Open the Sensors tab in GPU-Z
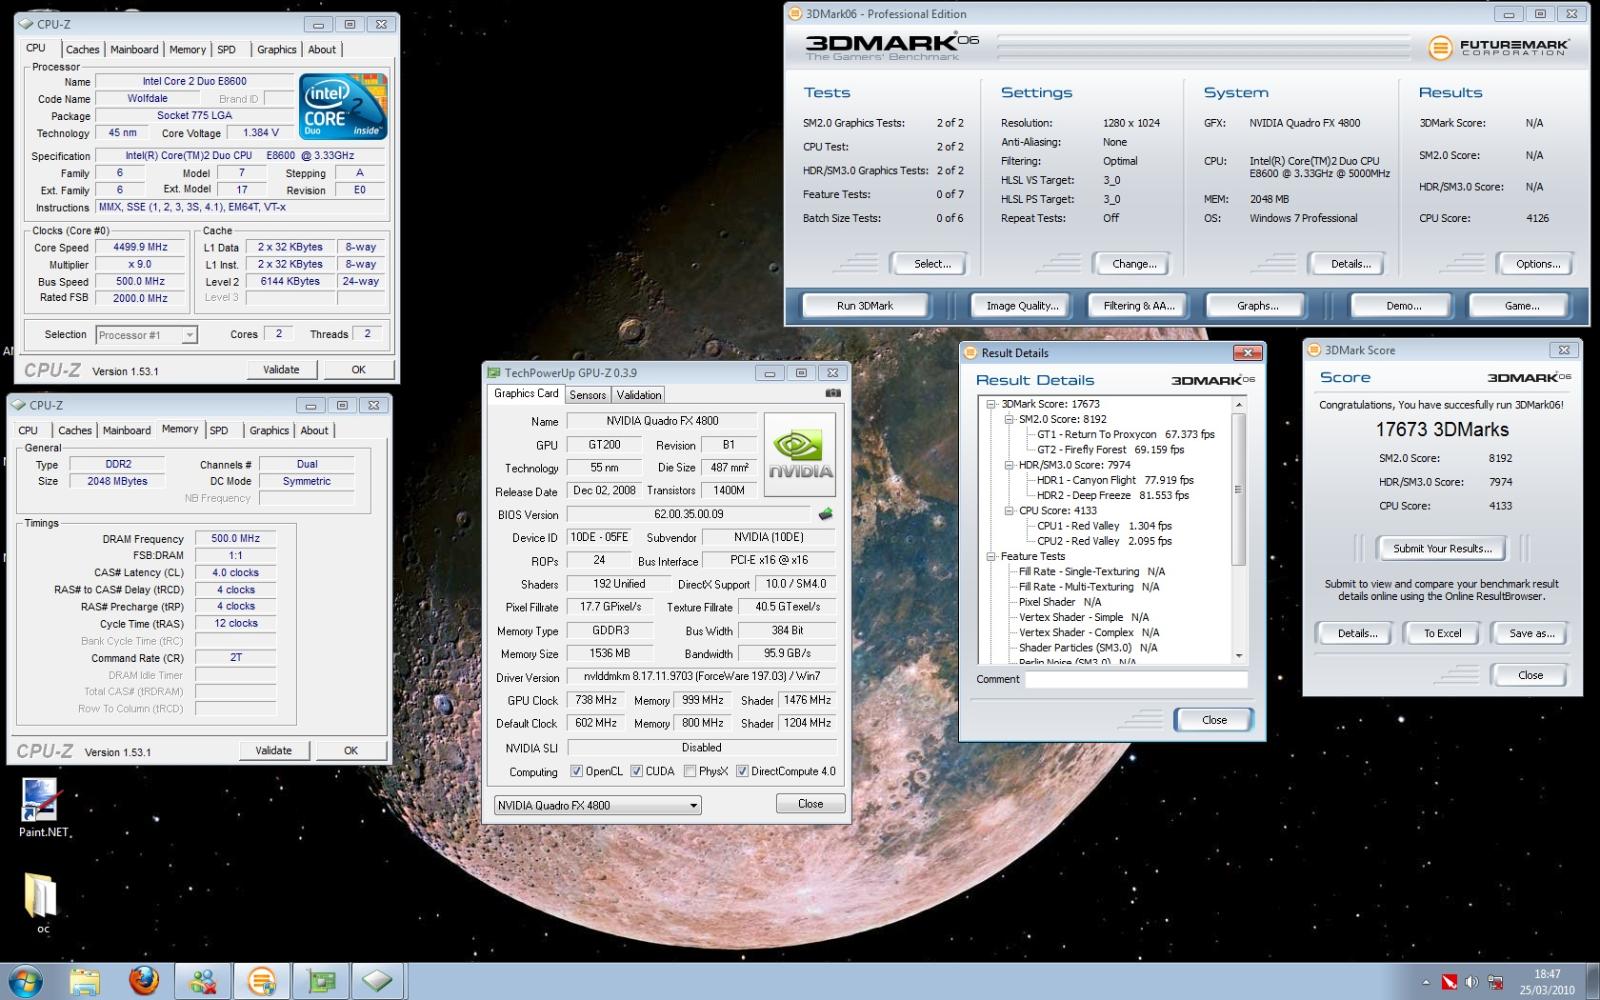This screenshot has height=1000, width=1600. click(x=588, y=395)
